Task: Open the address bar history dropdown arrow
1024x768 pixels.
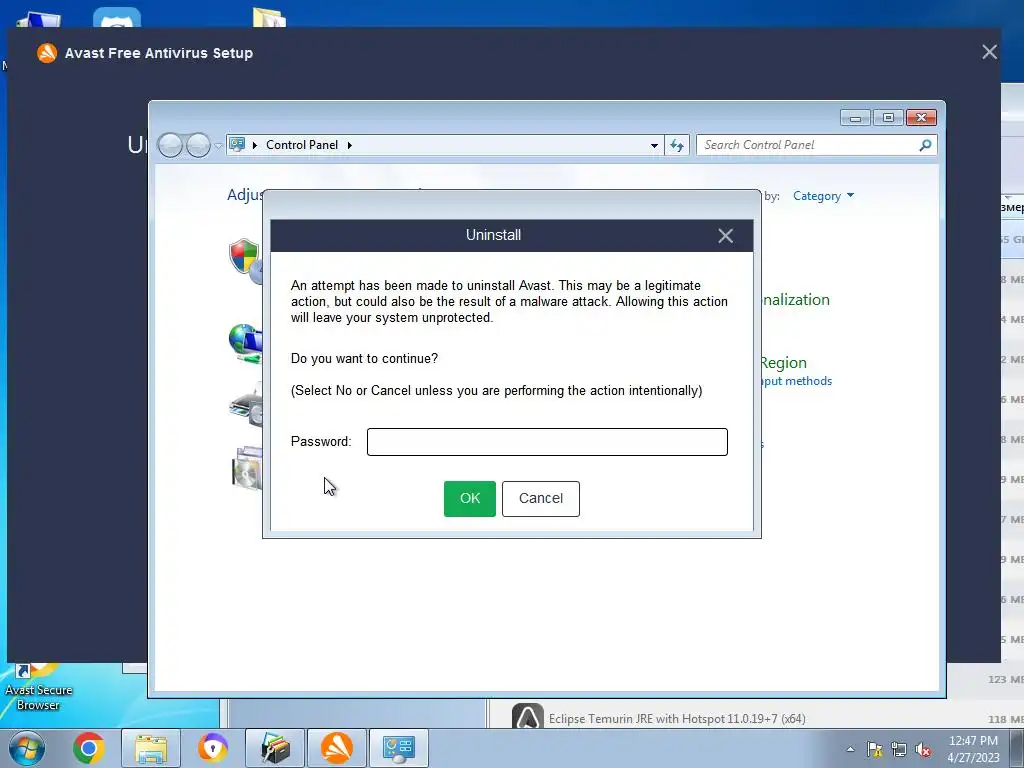Action: click(x=654, y=145)
